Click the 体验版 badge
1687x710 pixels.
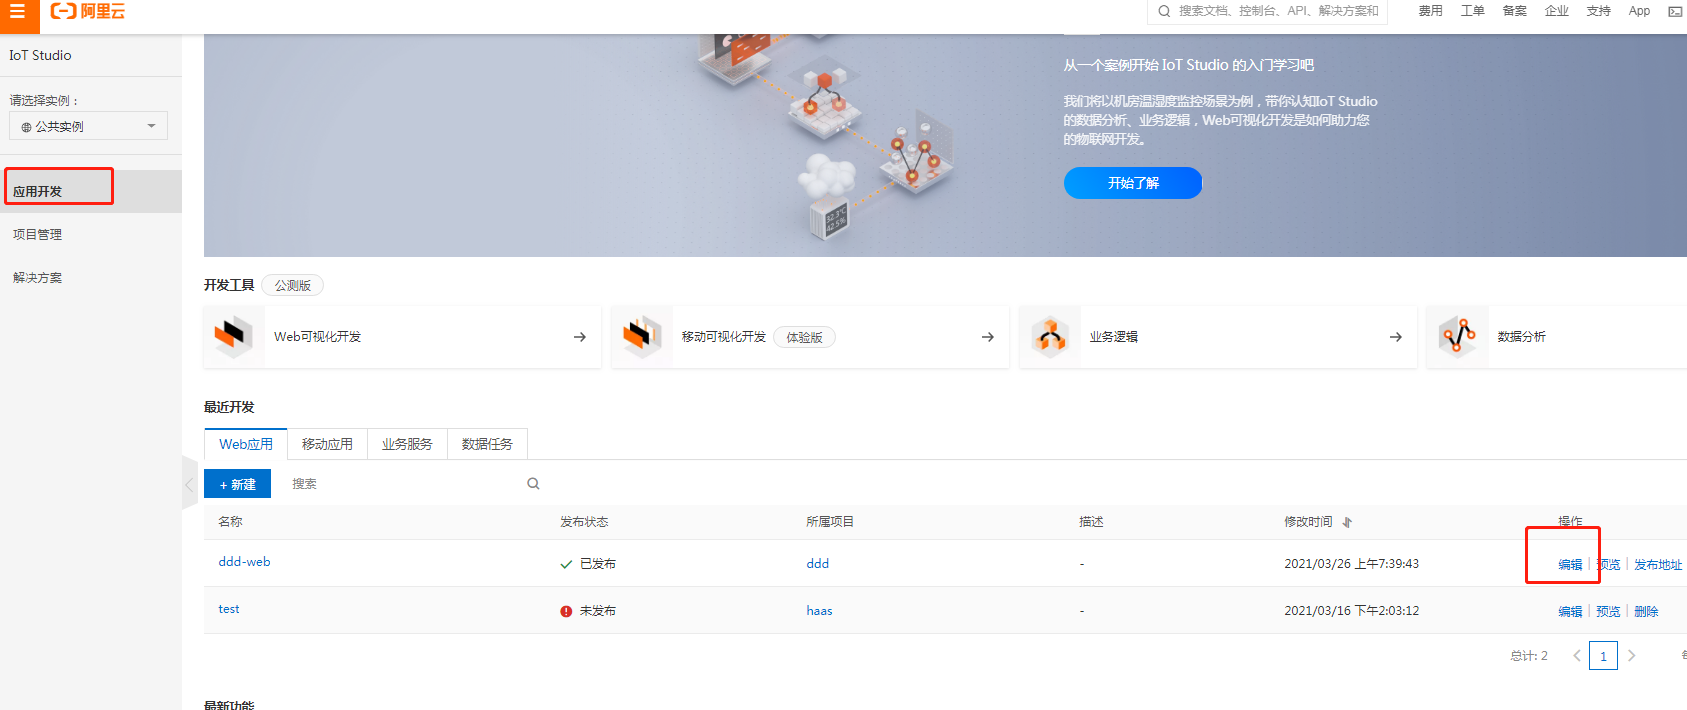(804, 337)
